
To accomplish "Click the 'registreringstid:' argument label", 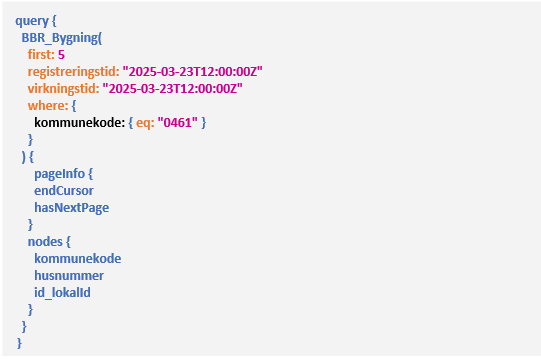I will tap(73, 72).
